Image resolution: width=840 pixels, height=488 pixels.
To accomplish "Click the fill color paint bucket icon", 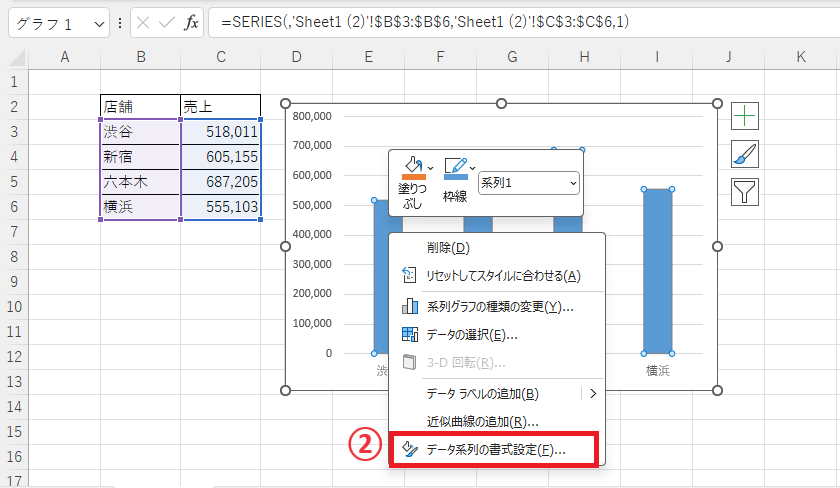I will pos(413,168).
